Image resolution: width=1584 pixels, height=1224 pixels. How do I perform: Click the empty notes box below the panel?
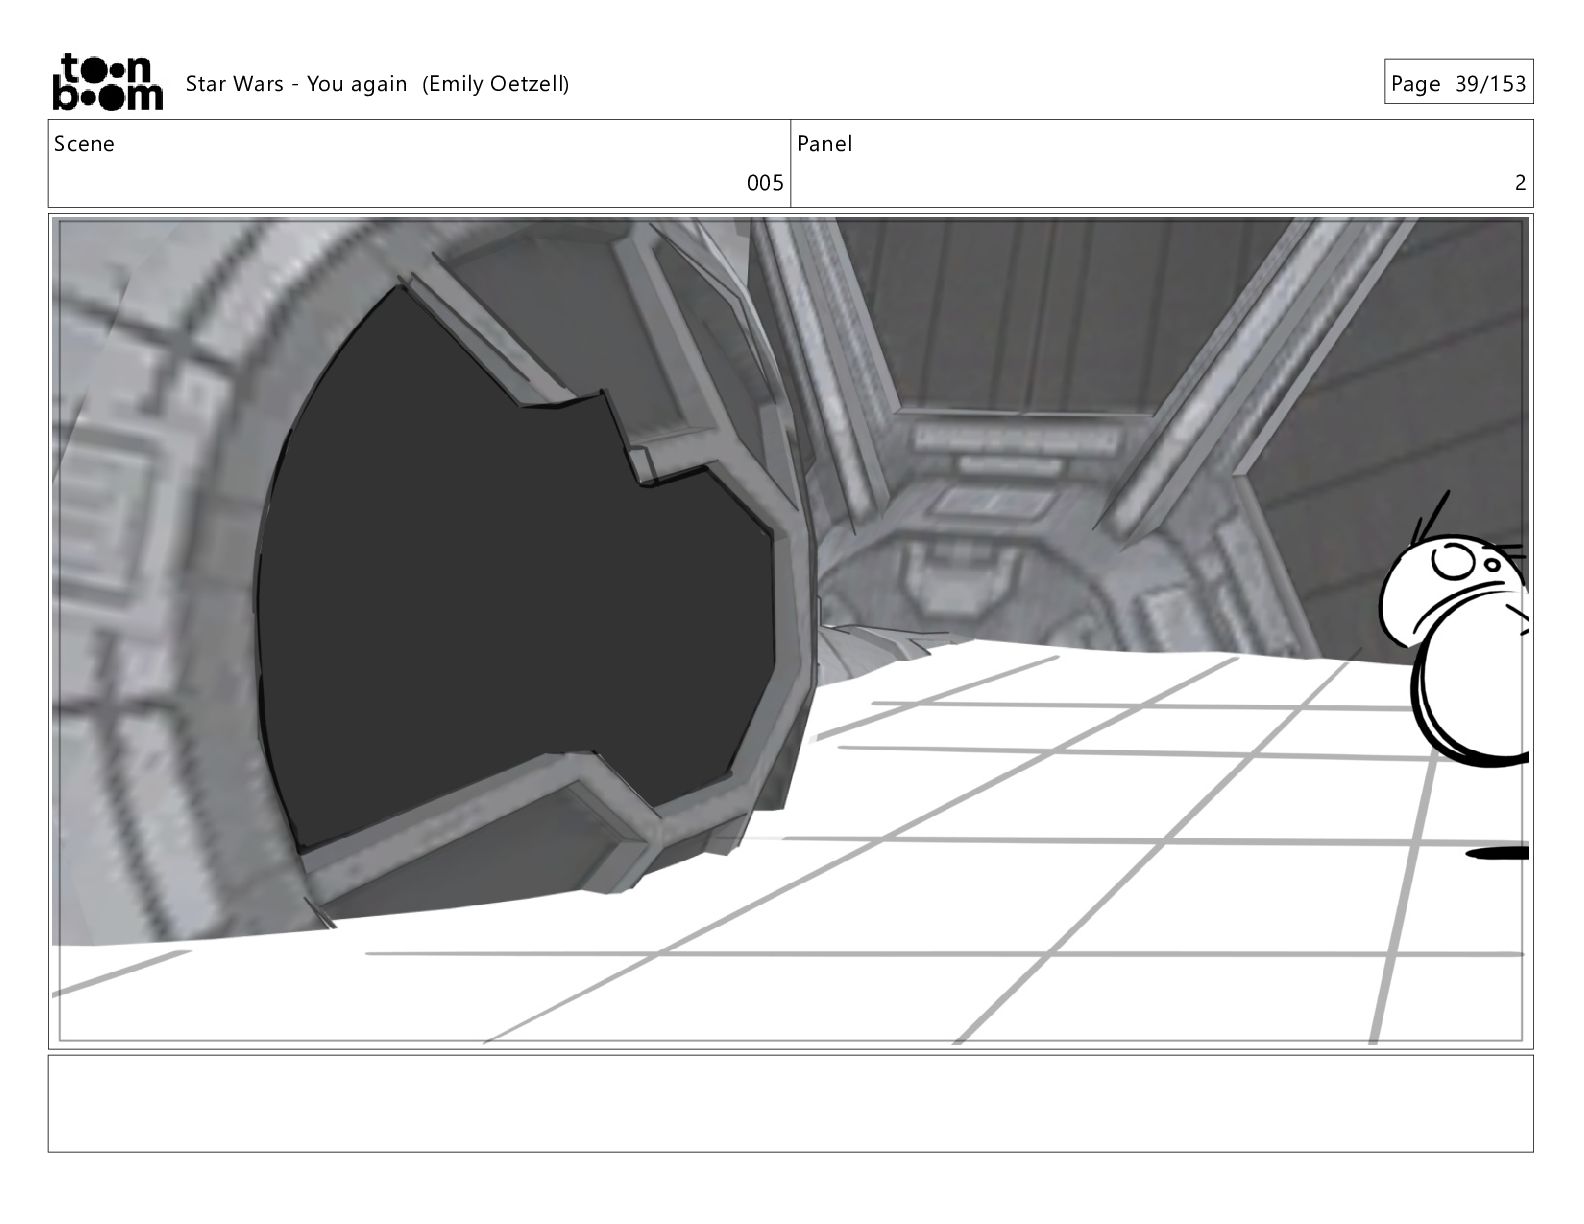click(x=791, y=1103)
